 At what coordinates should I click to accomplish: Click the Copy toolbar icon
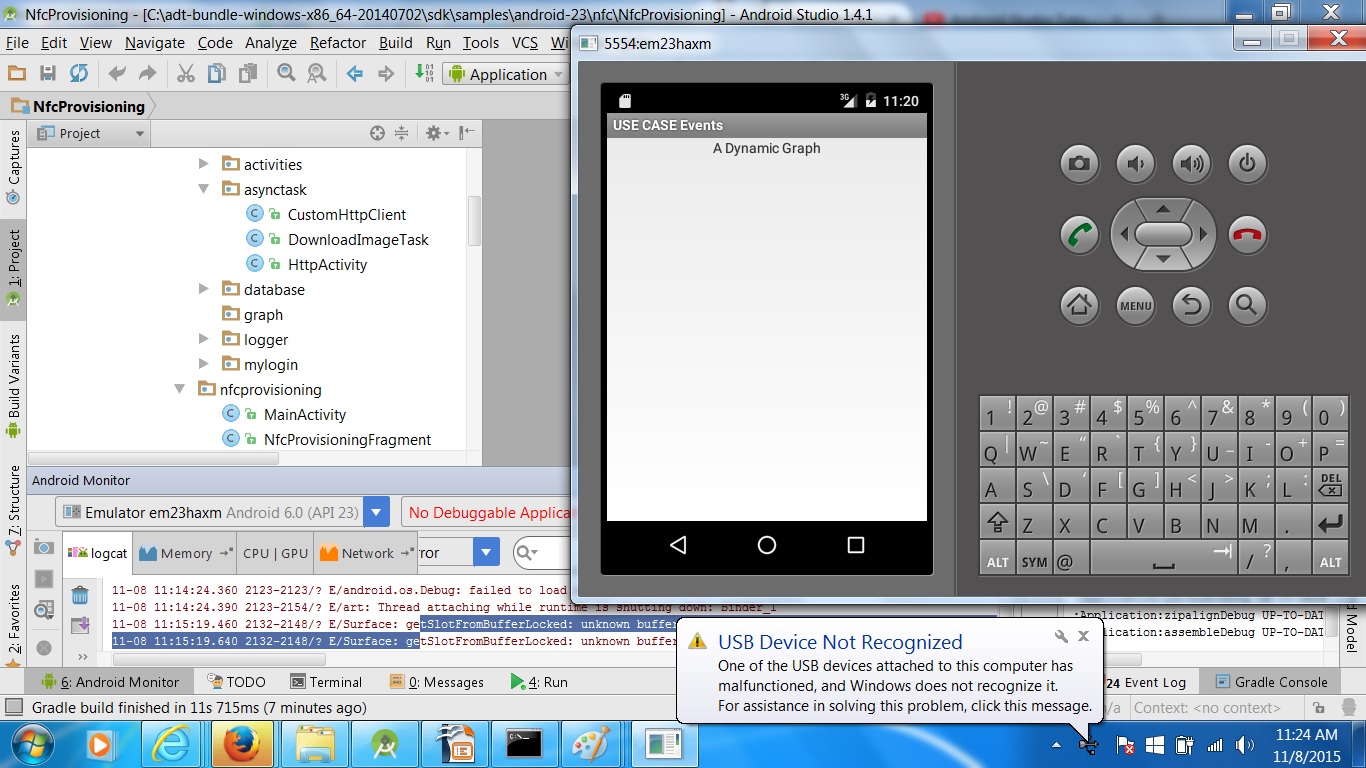coord(216,73)
